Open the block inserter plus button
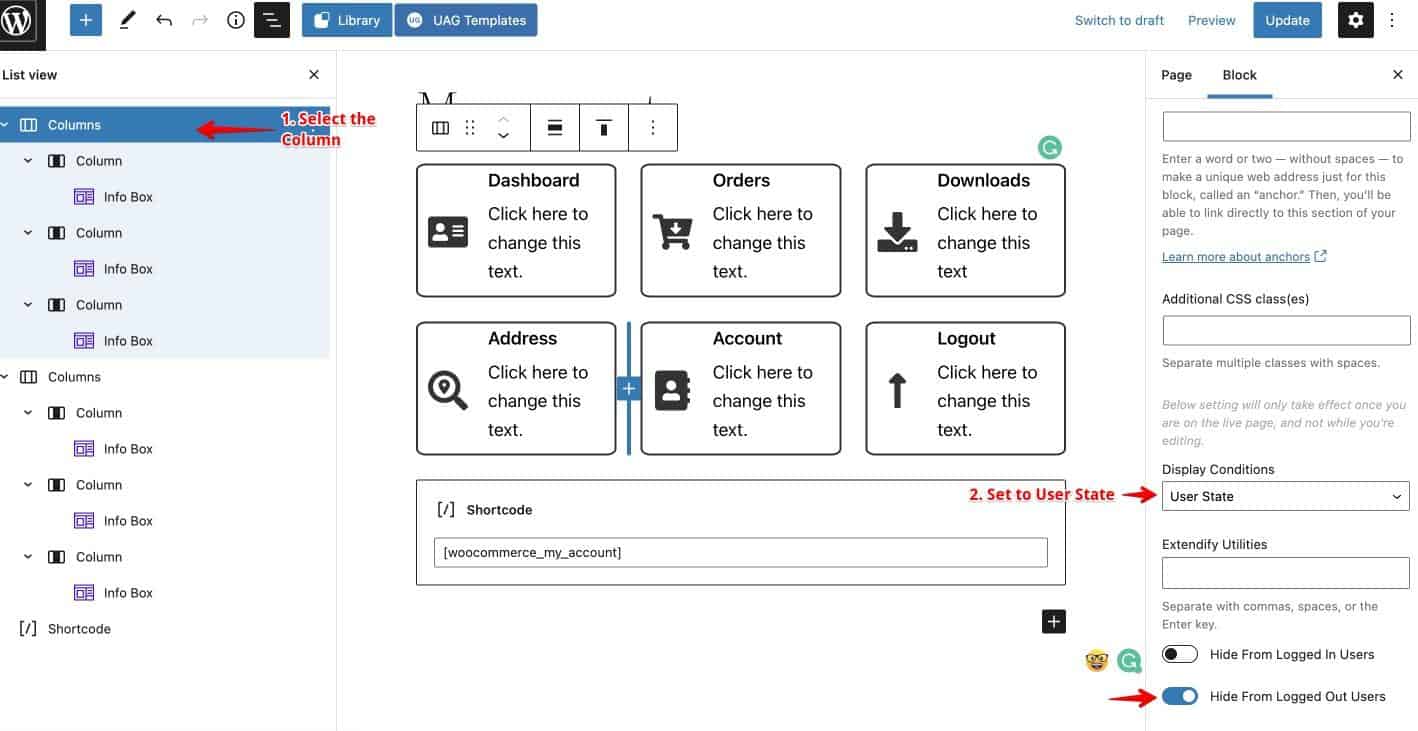1418x731 pixels. click(x=86, y=20)
